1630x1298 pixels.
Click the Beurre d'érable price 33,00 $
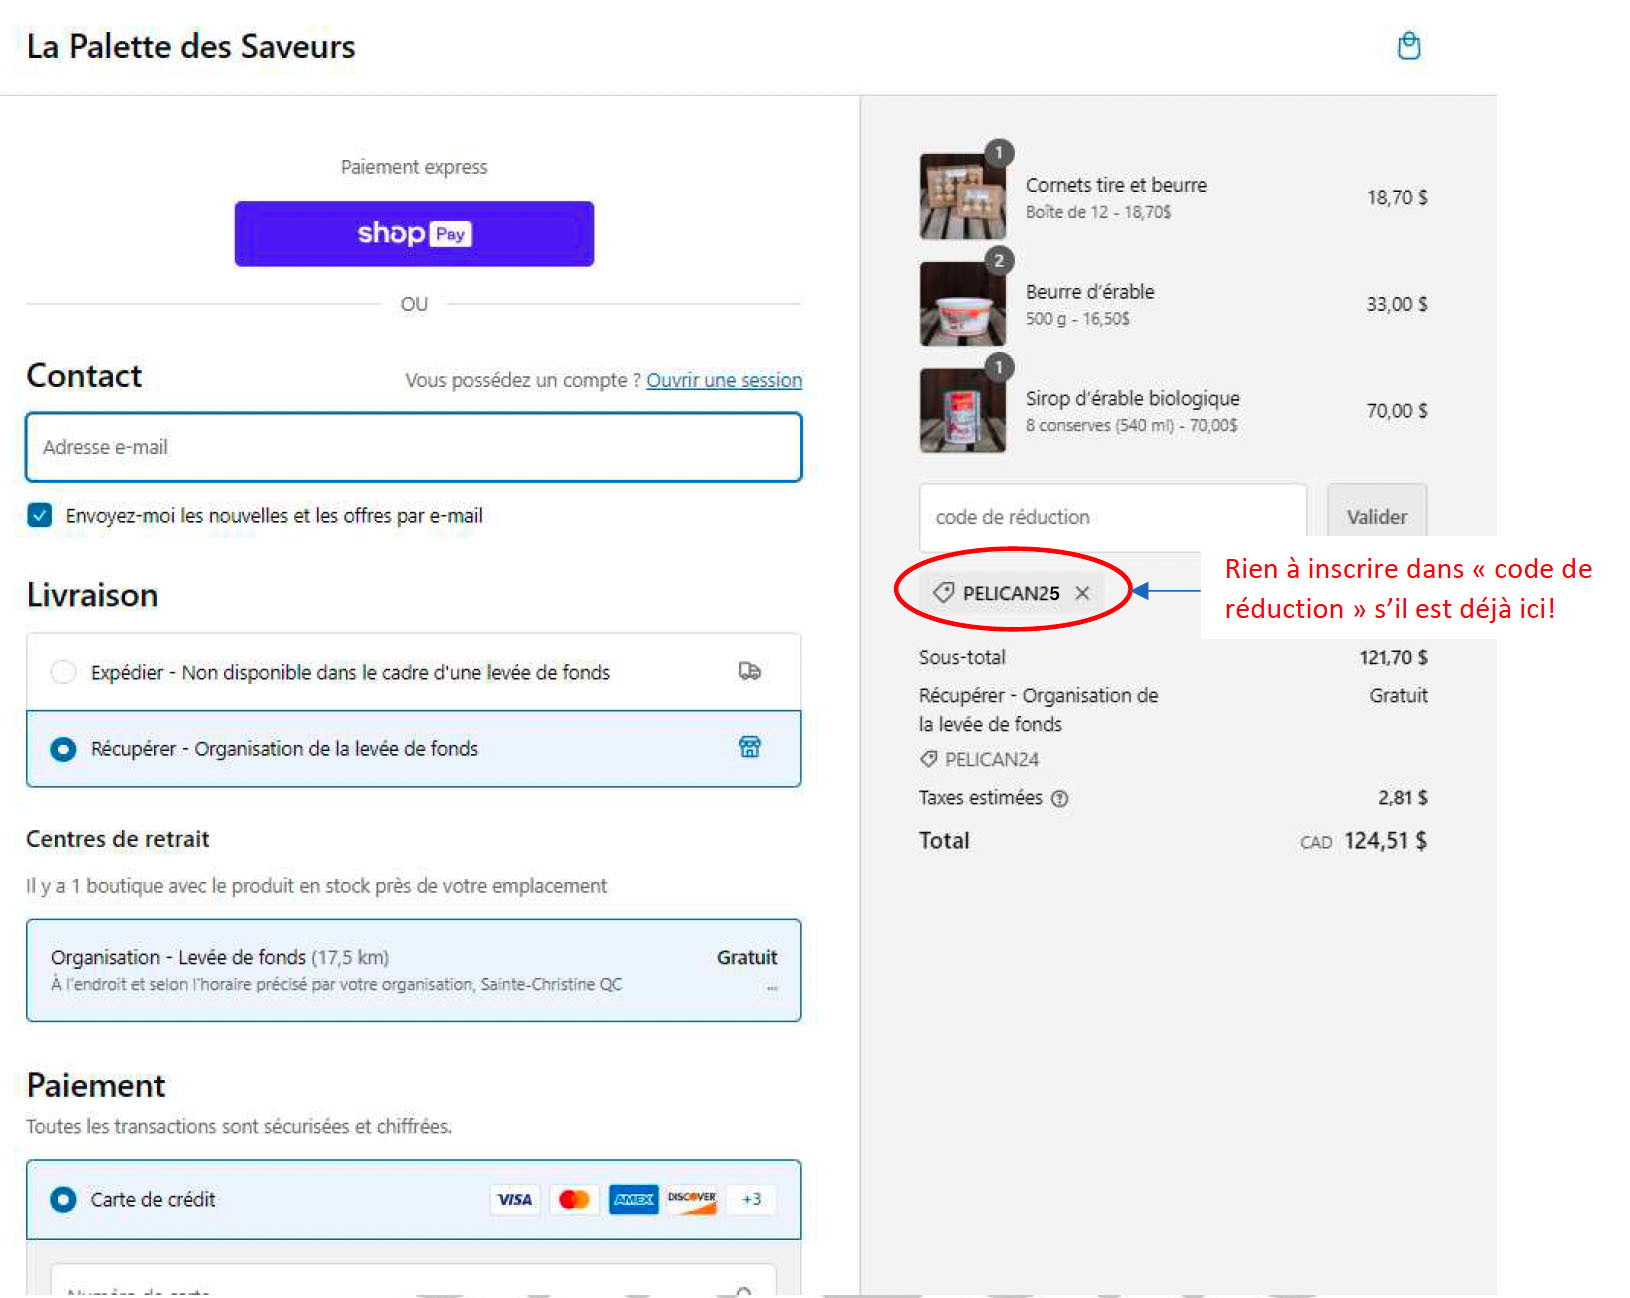coord(1397,304)
